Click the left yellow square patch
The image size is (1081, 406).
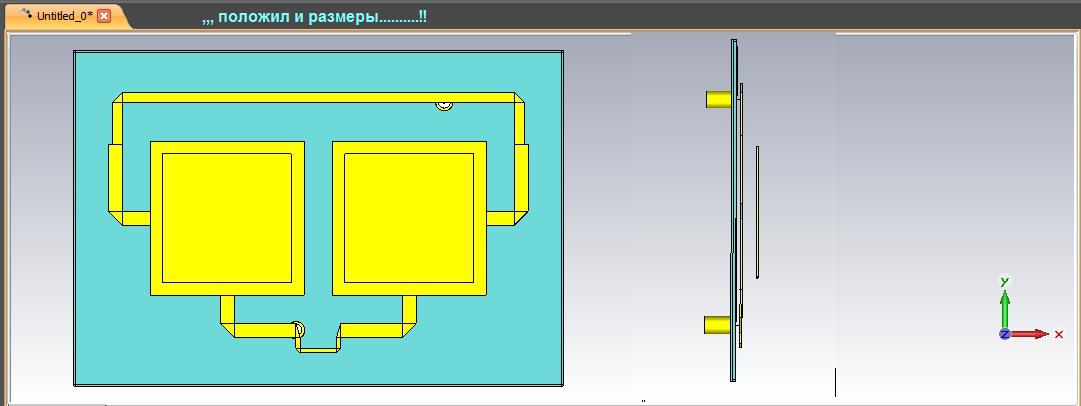click(227, 219)
